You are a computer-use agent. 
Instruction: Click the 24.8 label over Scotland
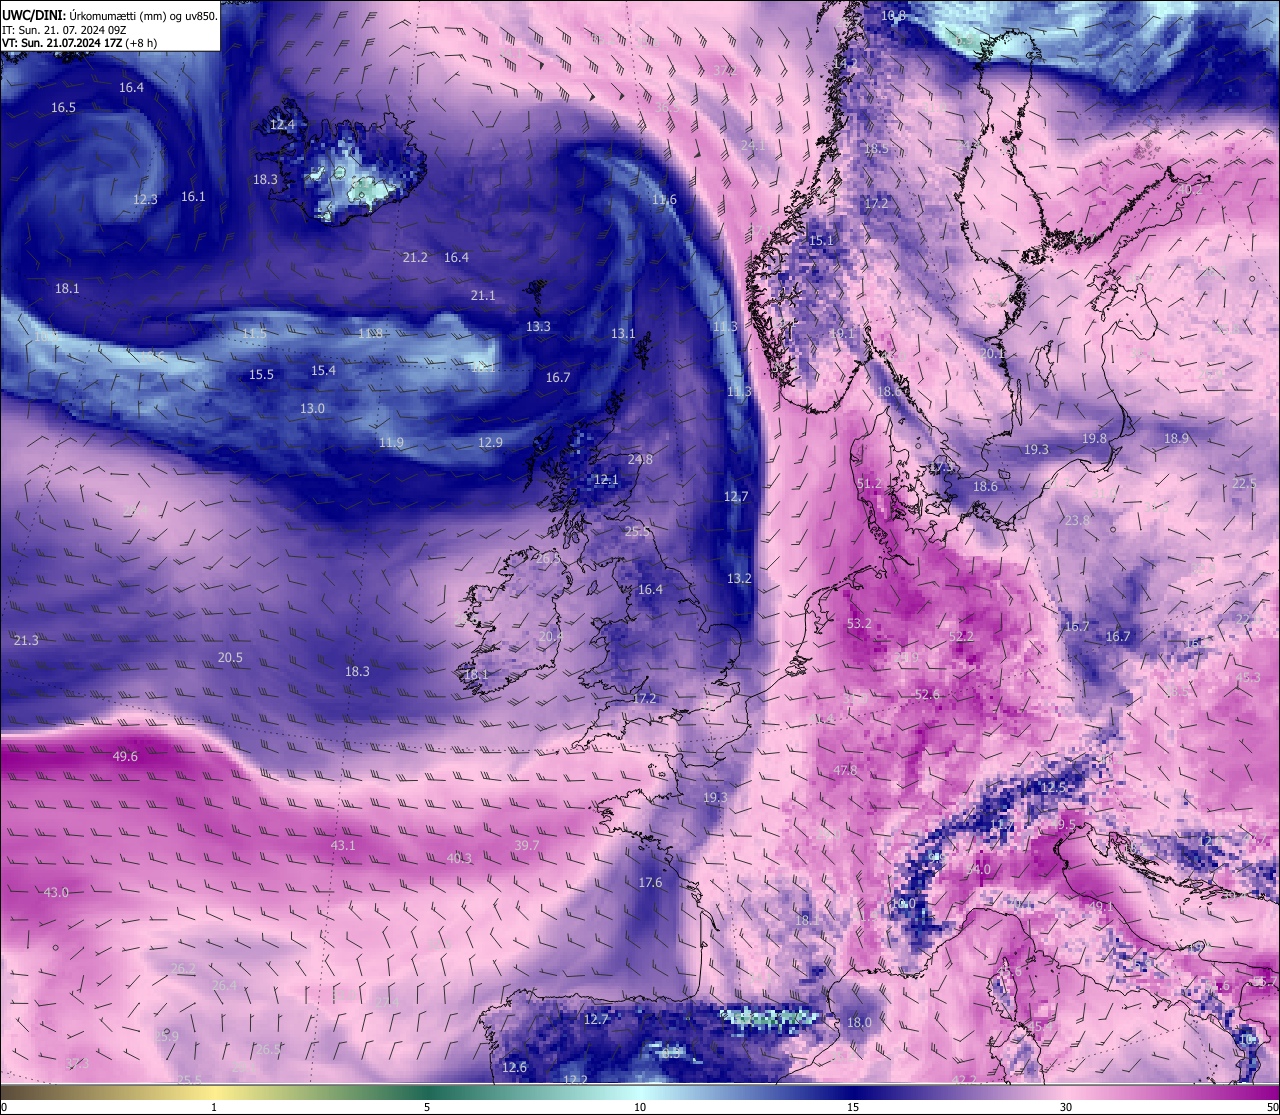(640, 459)
